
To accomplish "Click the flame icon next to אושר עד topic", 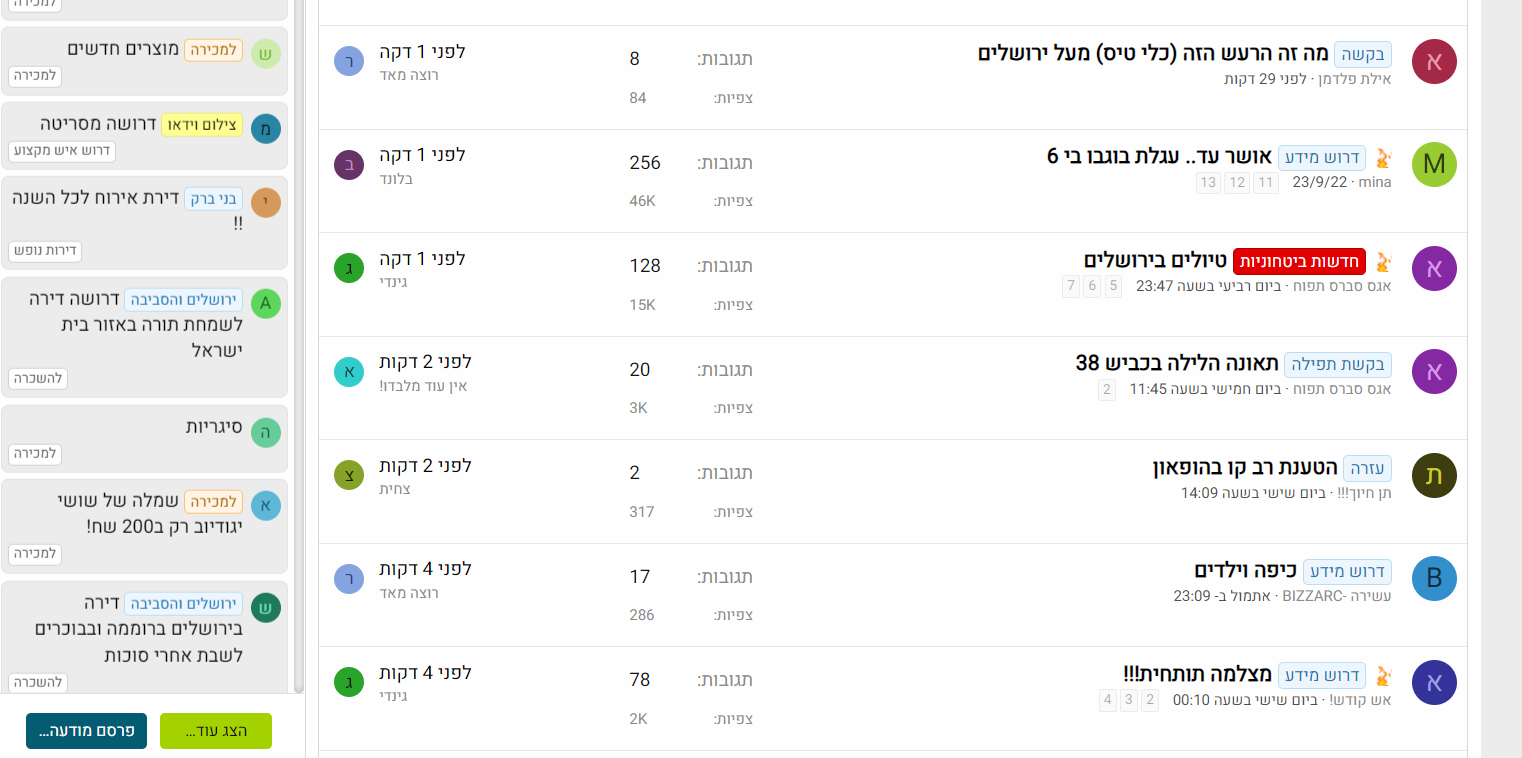I will pyautogui.click(x=1384, y=158).
